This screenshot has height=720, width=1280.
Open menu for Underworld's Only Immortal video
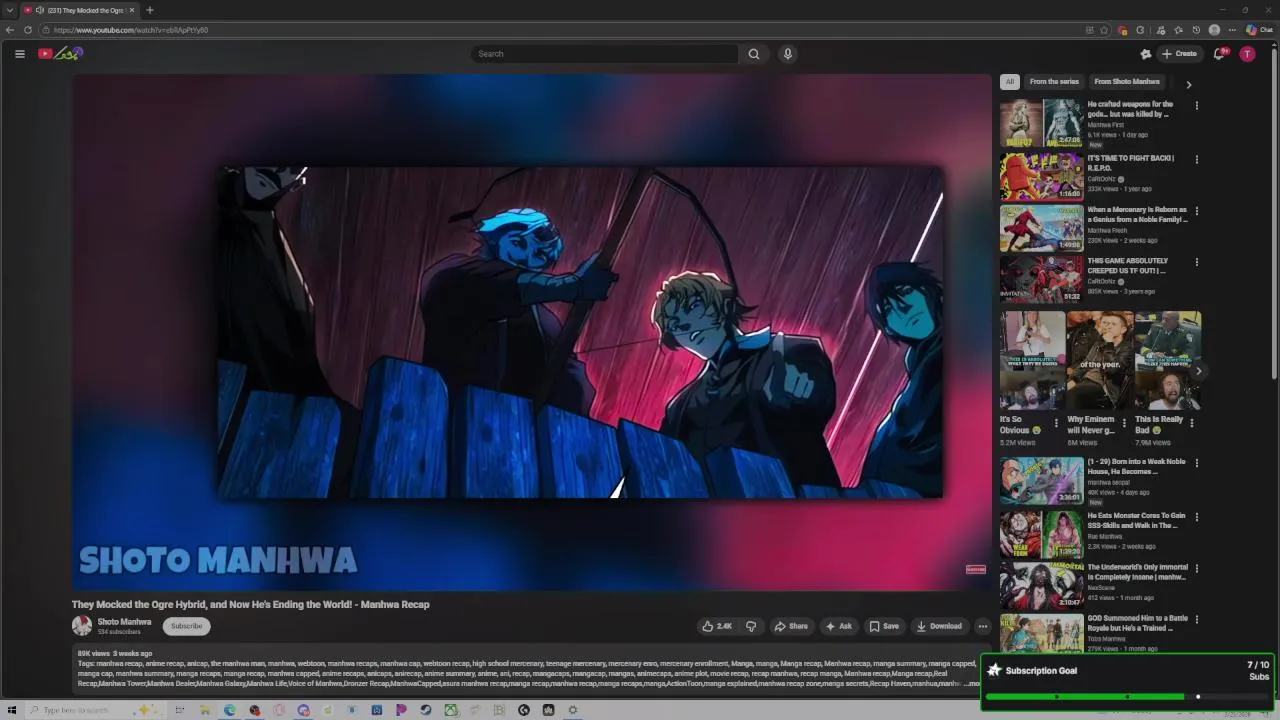[1196, 569]
